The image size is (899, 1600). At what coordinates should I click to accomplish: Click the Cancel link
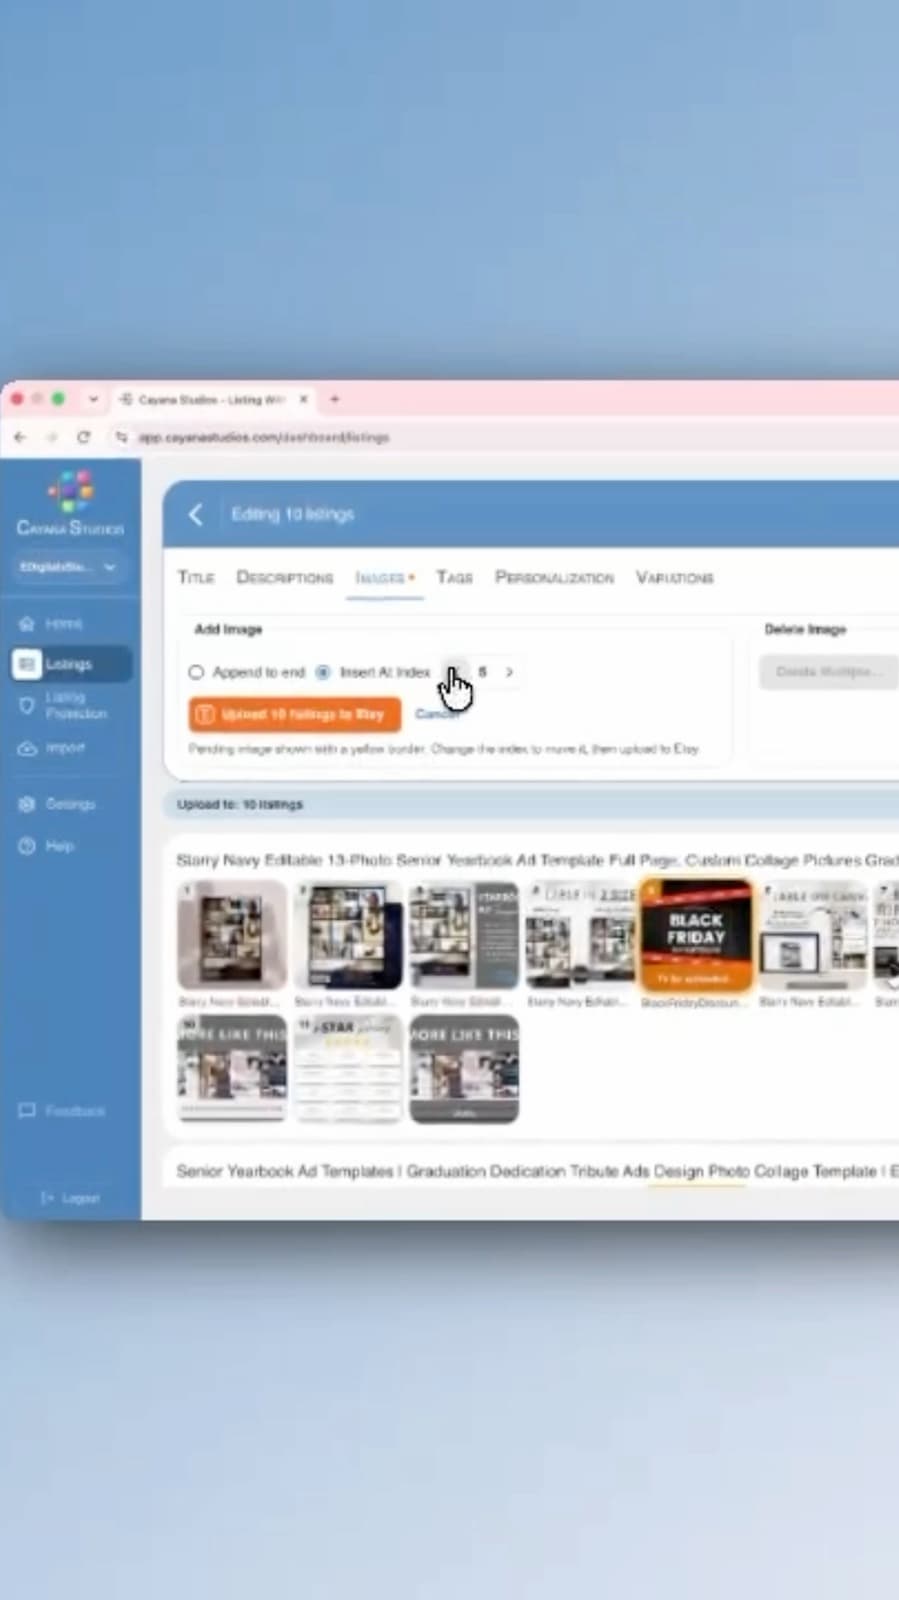[437, 713]
